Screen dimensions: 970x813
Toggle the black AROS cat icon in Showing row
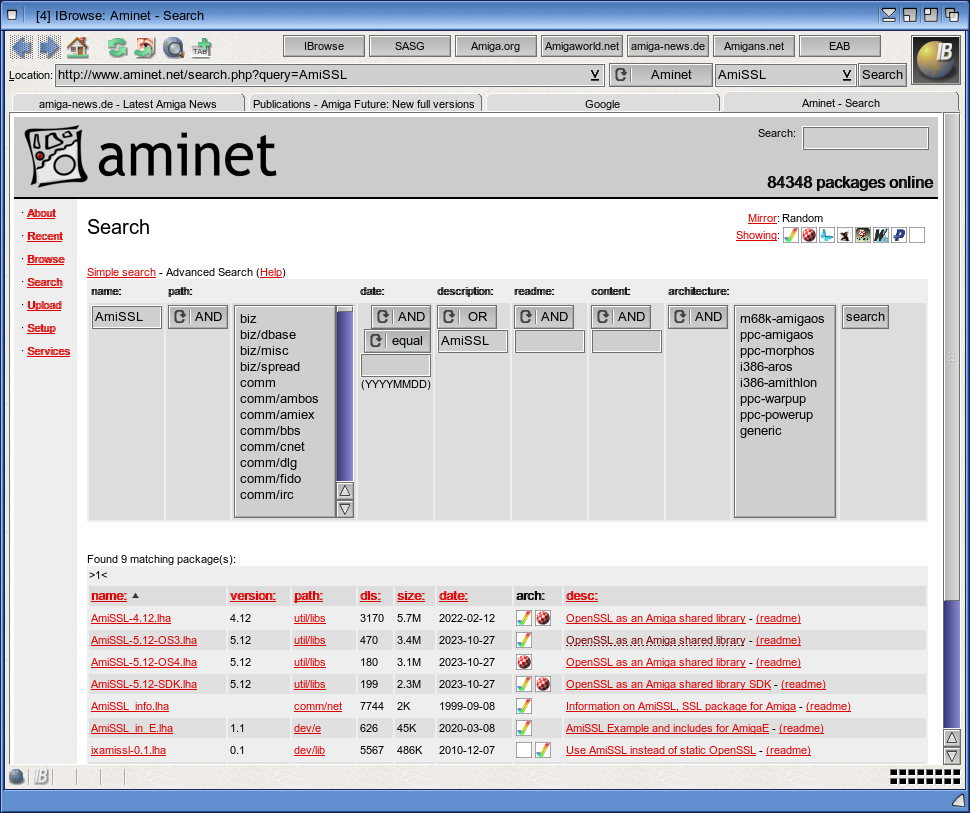click(x=844, y=235)
